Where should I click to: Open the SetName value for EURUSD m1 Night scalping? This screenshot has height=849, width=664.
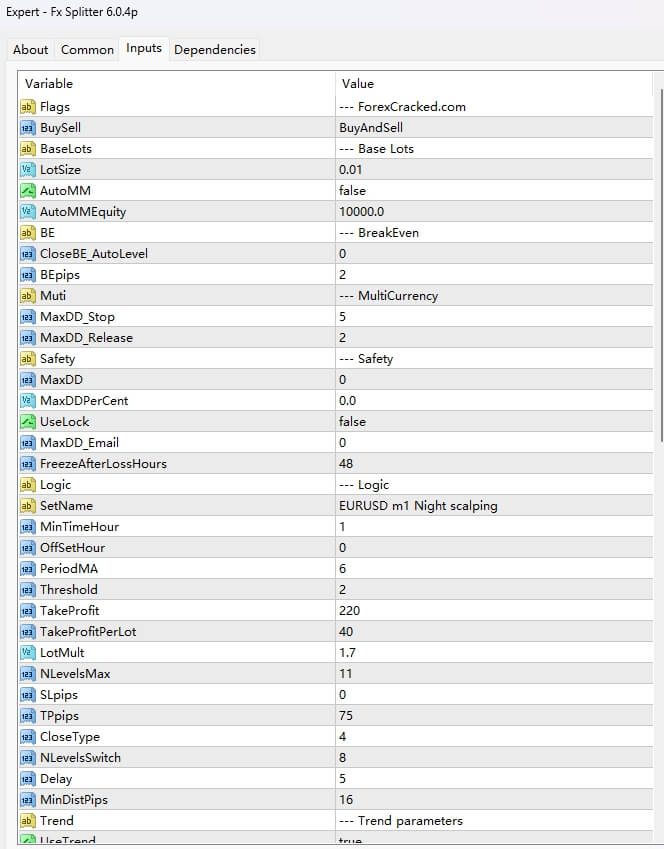coord(420,505)
